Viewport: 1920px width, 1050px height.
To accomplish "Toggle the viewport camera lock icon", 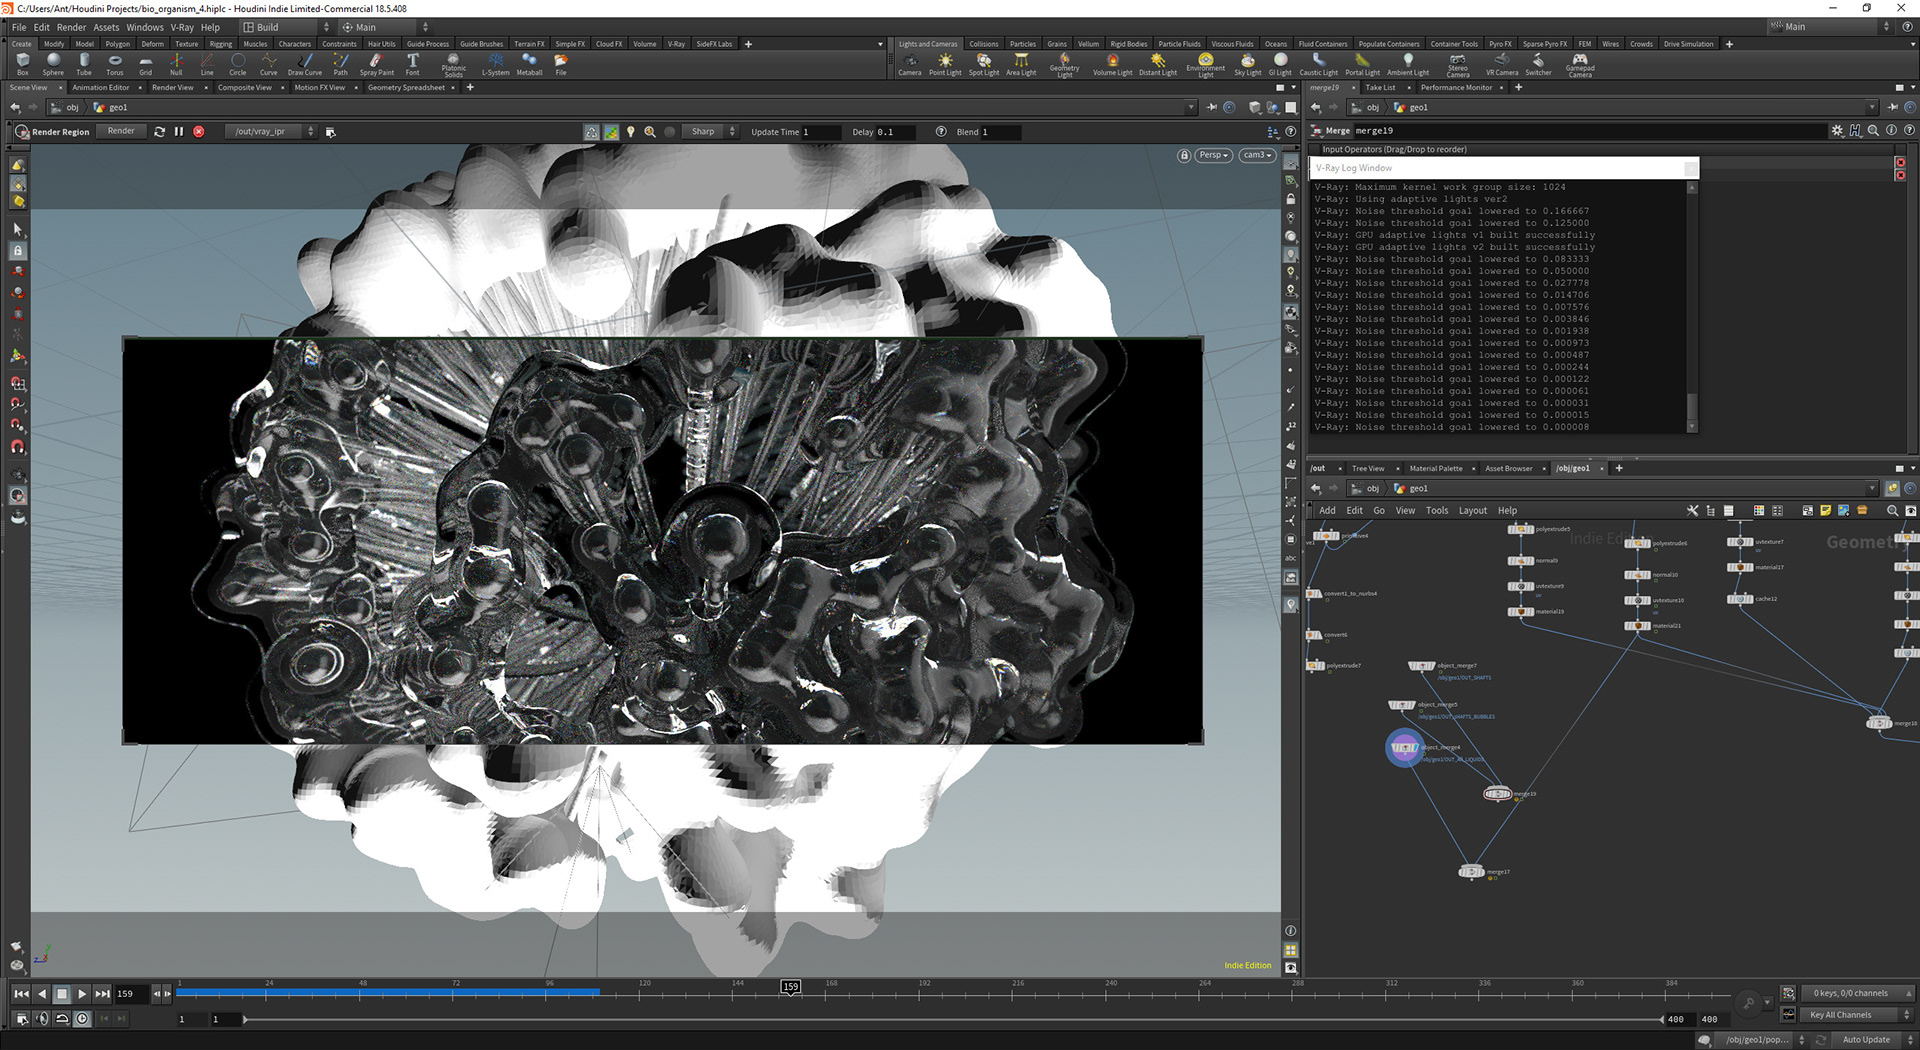I will coord(1184,156).
